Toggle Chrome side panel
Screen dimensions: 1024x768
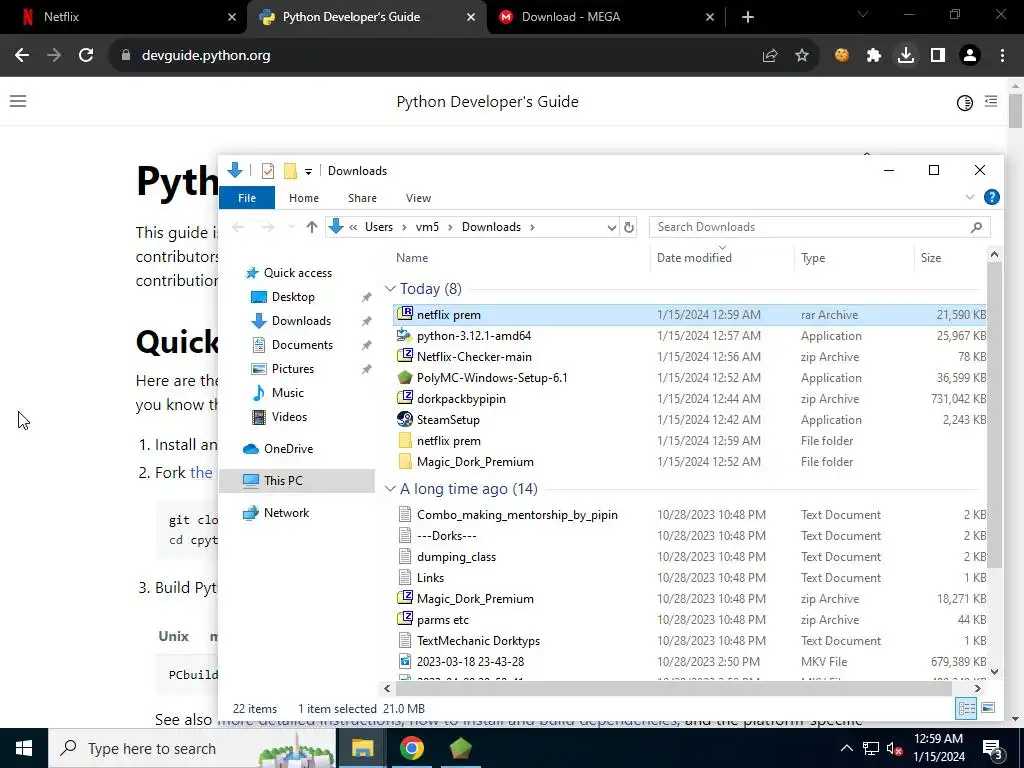pos(938,56)
